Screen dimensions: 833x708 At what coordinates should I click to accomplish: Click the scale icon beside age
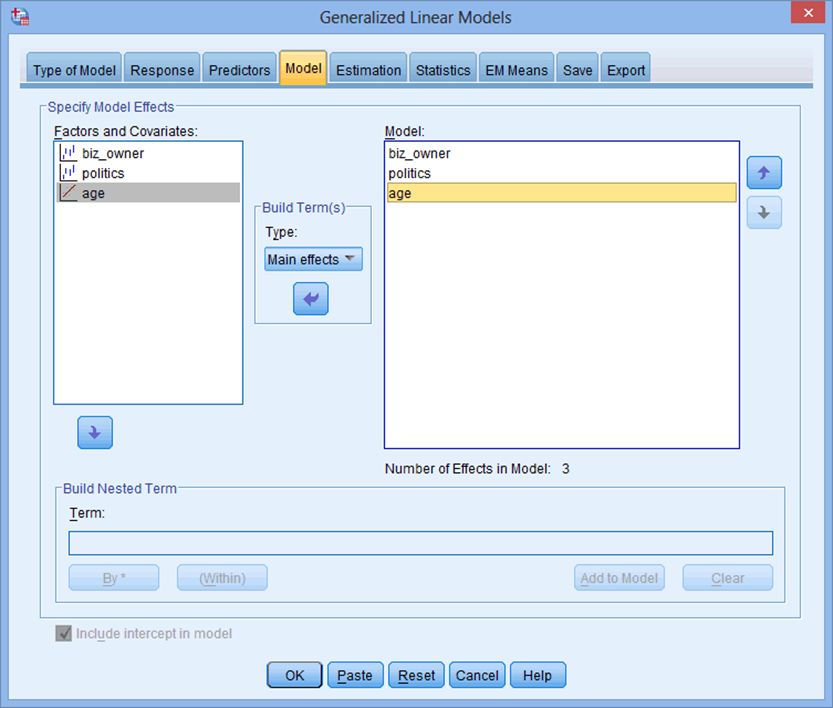[67, 192]
